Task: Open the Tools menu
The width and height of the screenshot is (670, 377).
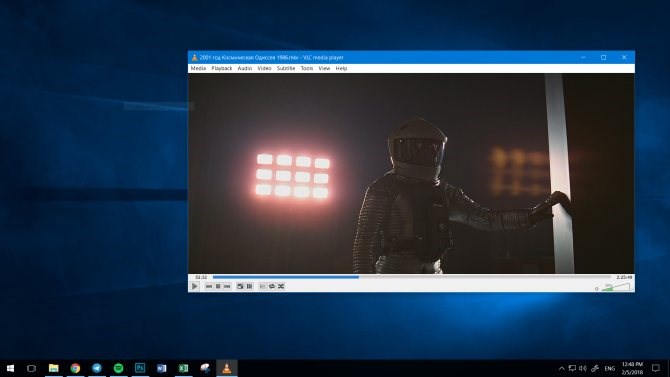Action: tap(307, 68)
